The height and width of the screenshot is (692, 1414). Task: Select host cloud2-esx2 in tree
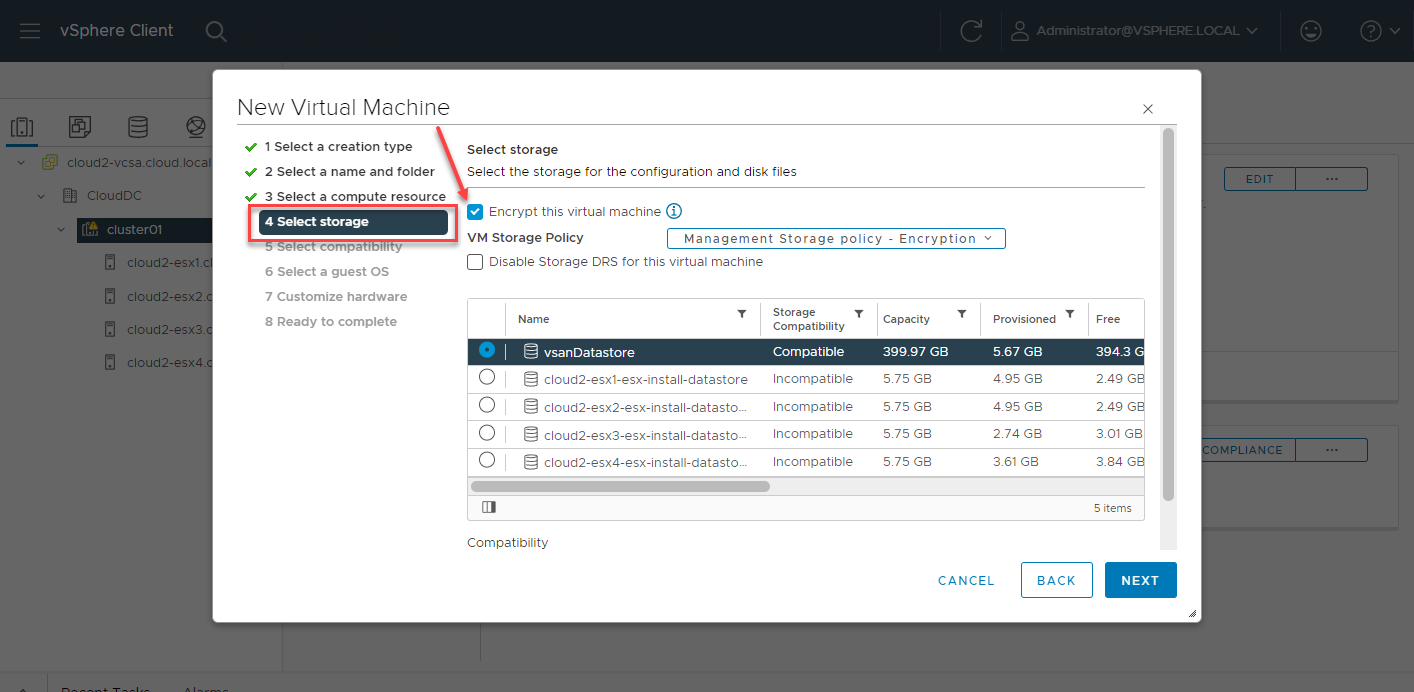pos(169,297)
